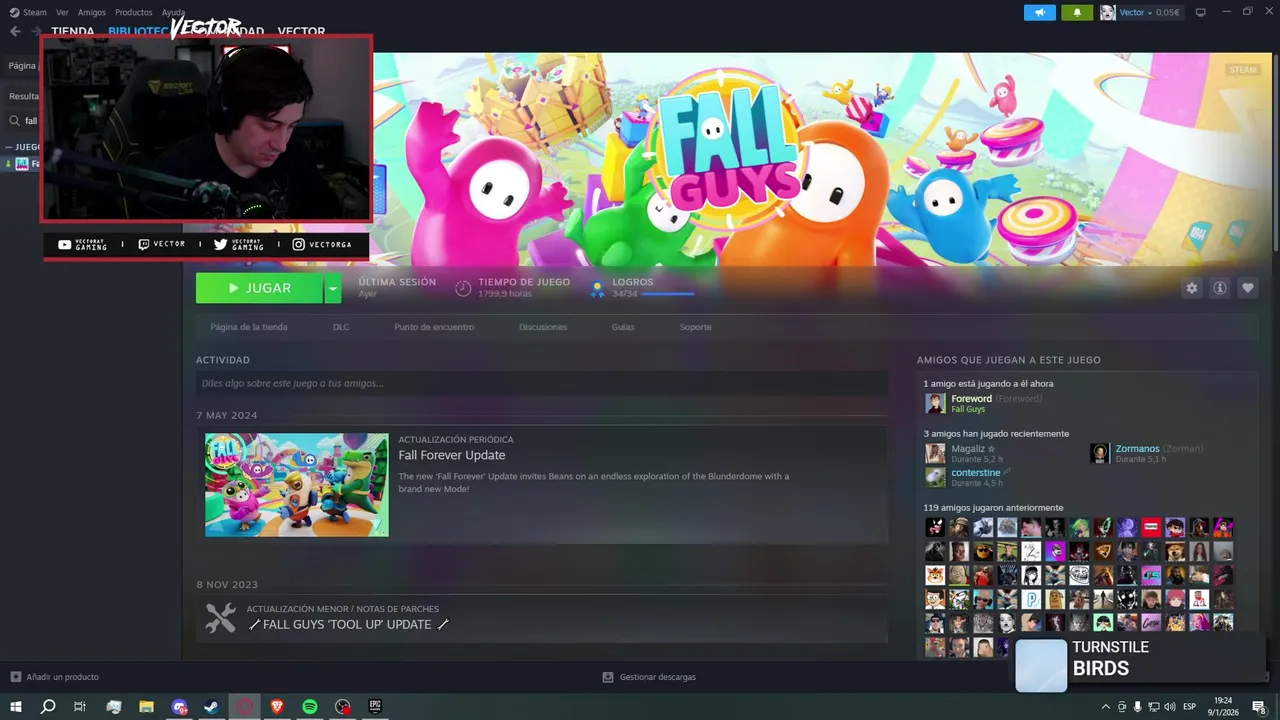Expand hidden system tray icons chevron

[x=1108, y=707]
